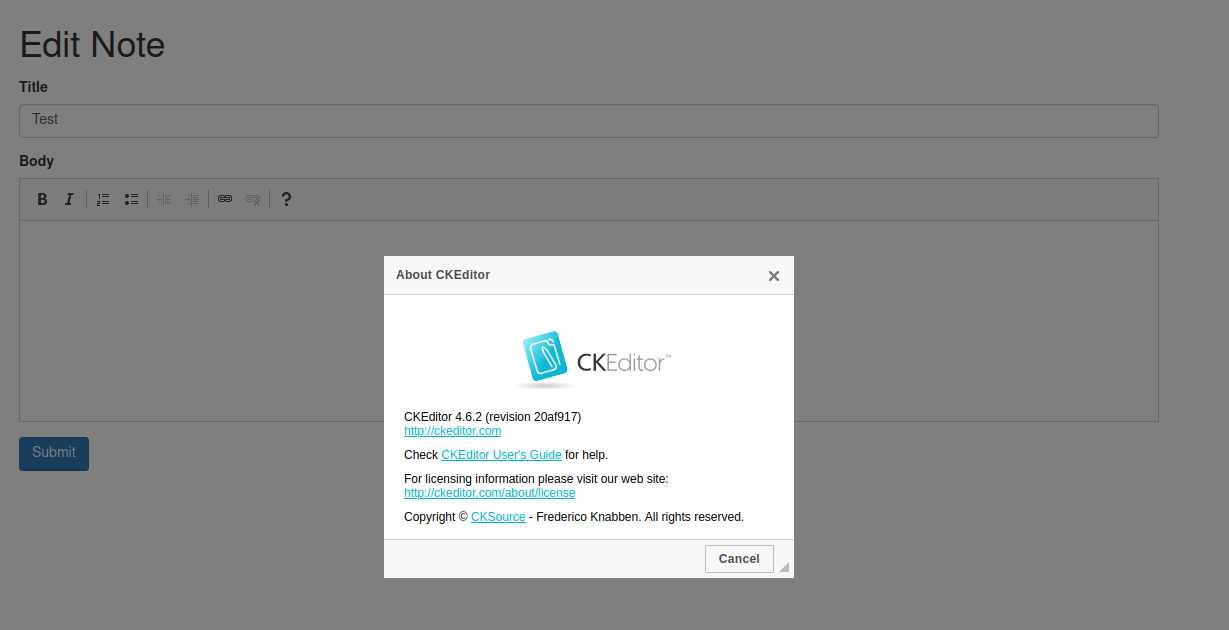
Task: Open About CKEditor via the question mark
Action: point(286,199)
